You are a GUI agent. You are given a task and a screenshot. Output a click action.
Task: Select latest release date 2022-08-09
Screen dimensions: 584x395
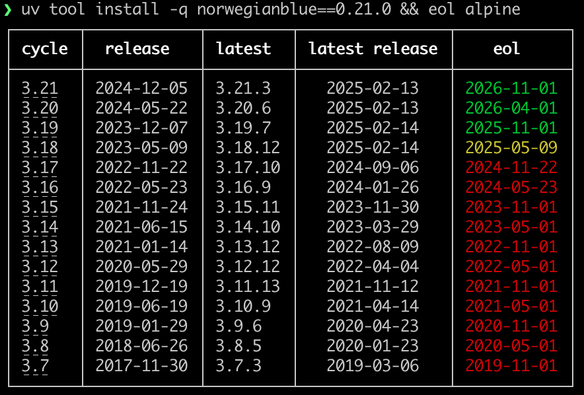[373, 247]
